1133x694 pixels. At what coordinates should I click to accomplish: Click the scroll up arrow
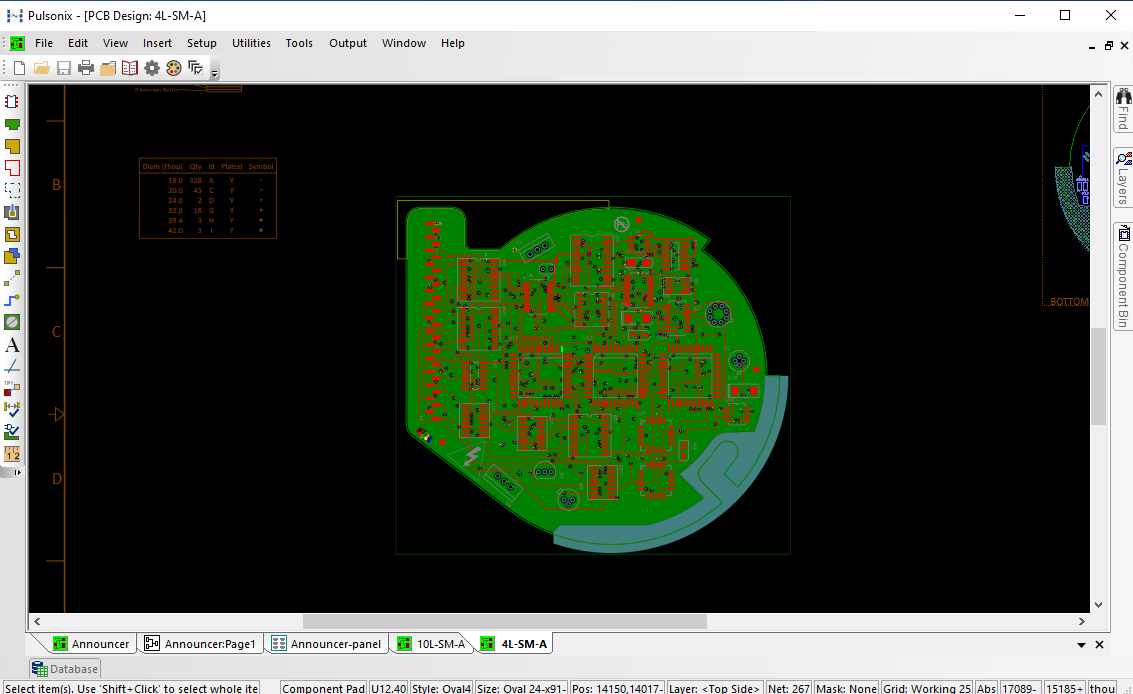[x=1098, y=94]
